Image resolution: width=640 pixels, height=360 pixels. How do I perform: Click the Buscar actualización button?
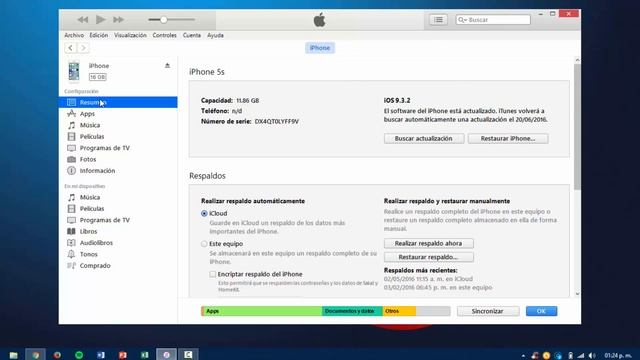(x=424, y=139)
